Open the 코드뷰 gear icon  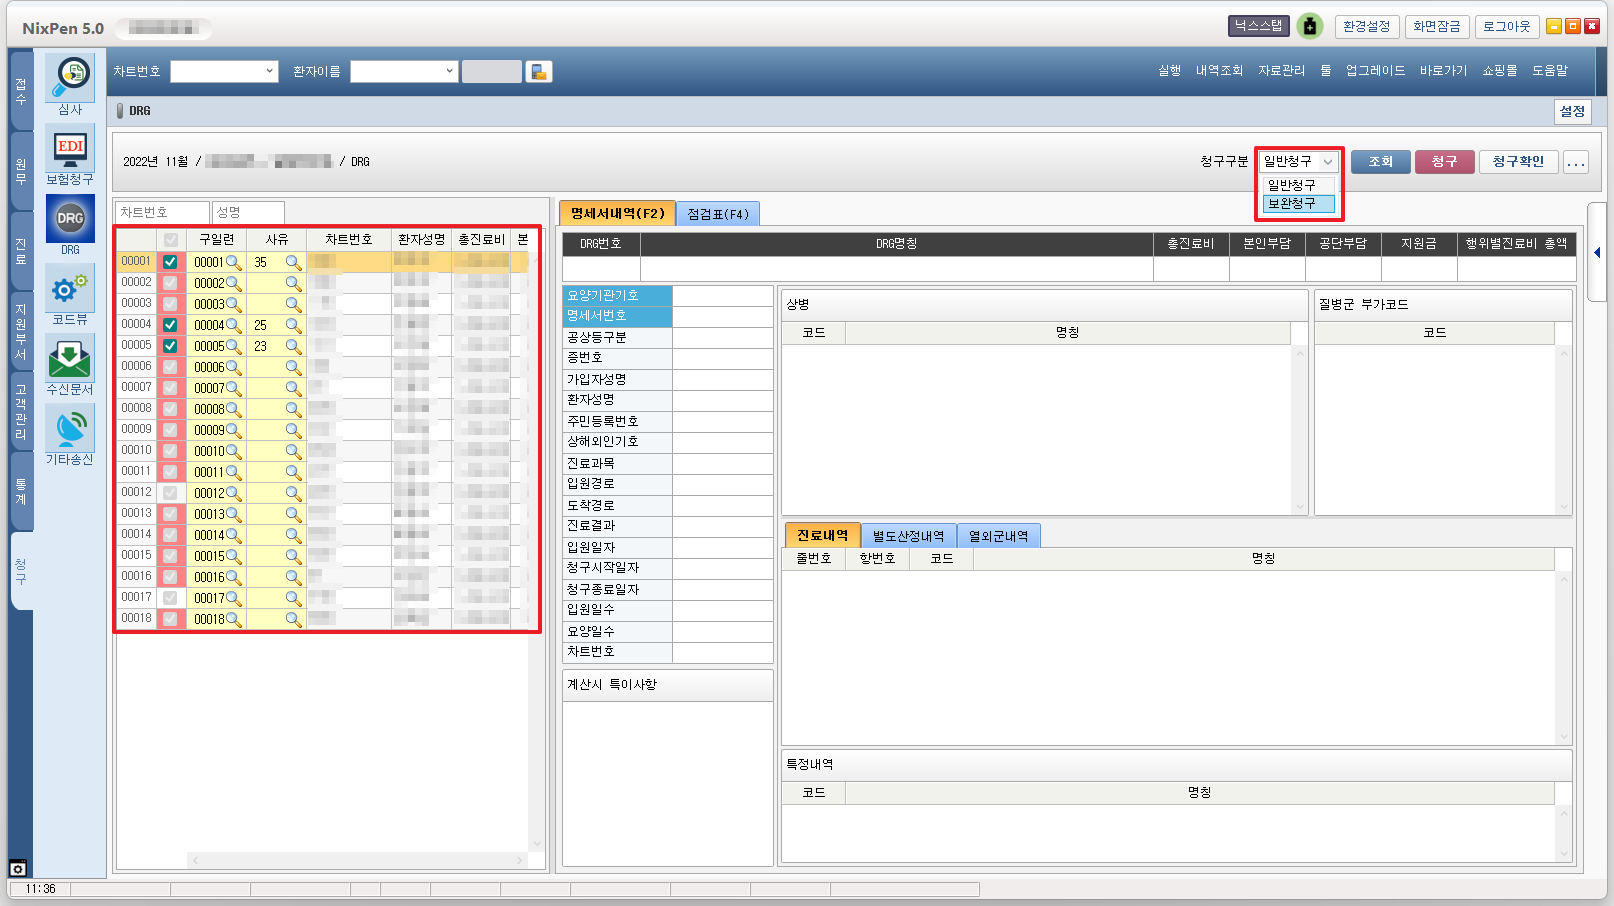70,289
